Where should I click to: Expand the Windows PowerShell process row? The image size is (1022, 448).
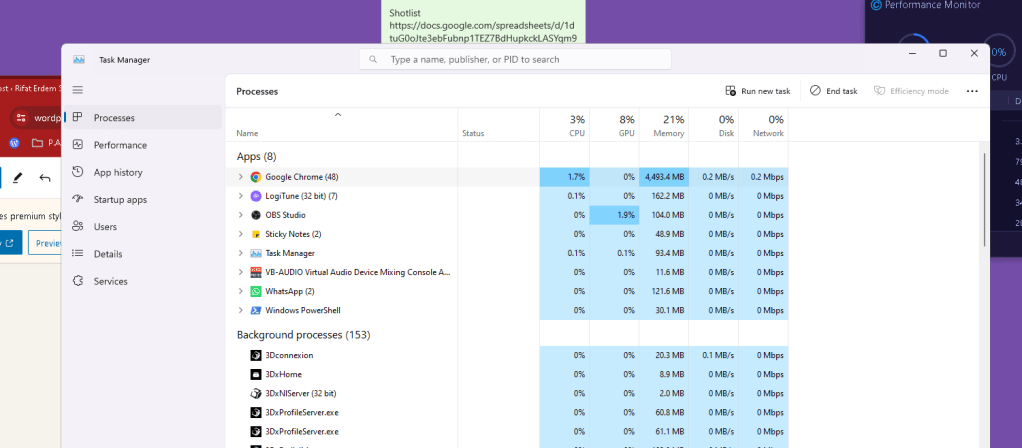point(241,310)
